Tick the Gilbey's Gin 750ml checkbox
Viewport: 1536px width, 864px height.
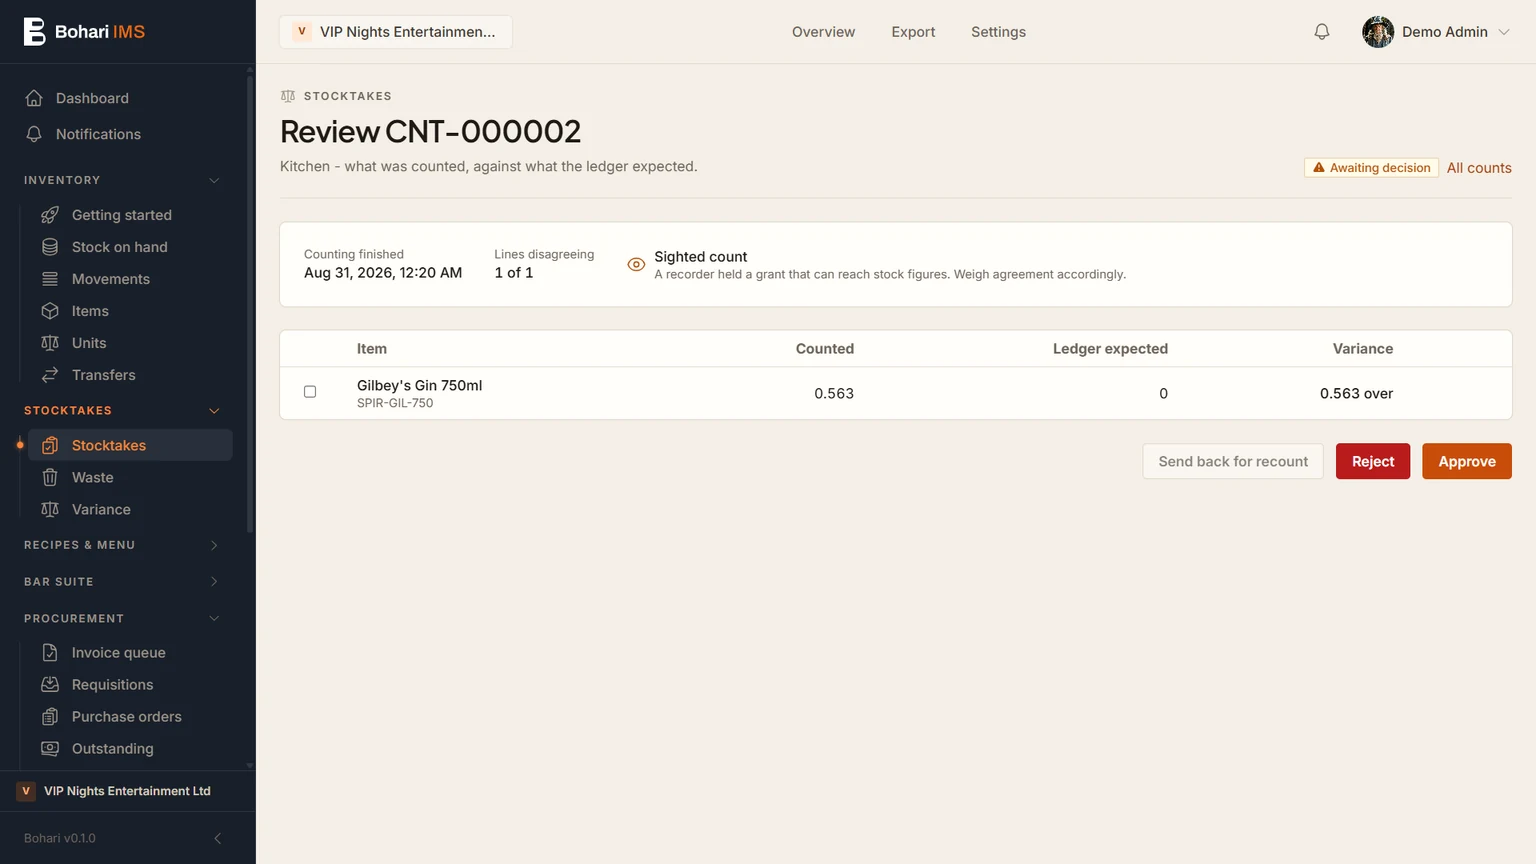pyautogui.click(x=310, y=392)
